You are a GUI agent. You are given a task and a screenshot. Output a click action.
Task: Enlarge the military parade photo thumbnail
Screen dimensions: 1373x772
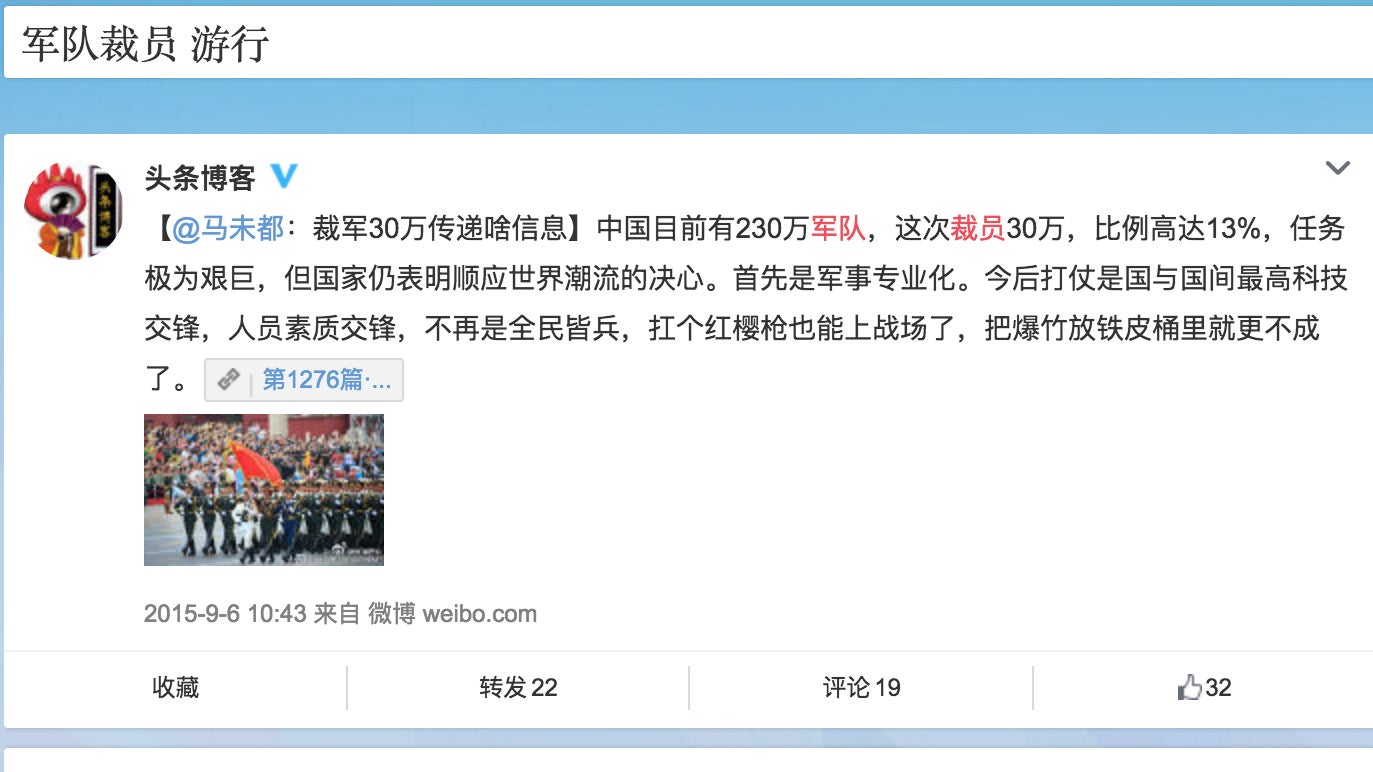[264, 490]
